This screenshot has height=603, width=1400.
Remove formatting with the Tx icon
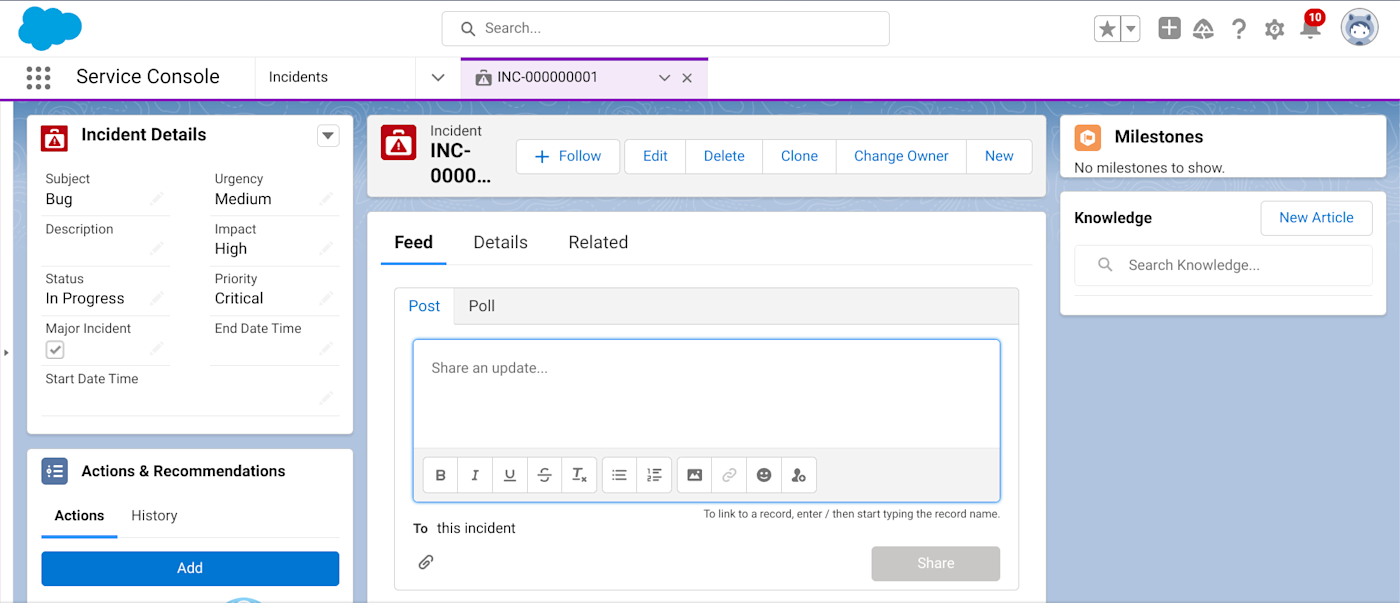(x=579, y=475)
